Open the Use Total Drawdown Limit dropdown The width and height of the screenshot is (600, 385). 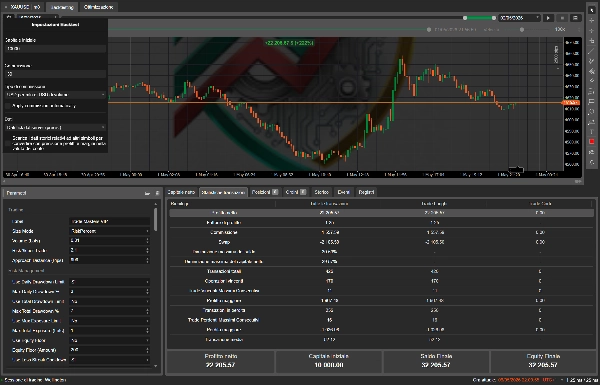click(x=109, y=302)
